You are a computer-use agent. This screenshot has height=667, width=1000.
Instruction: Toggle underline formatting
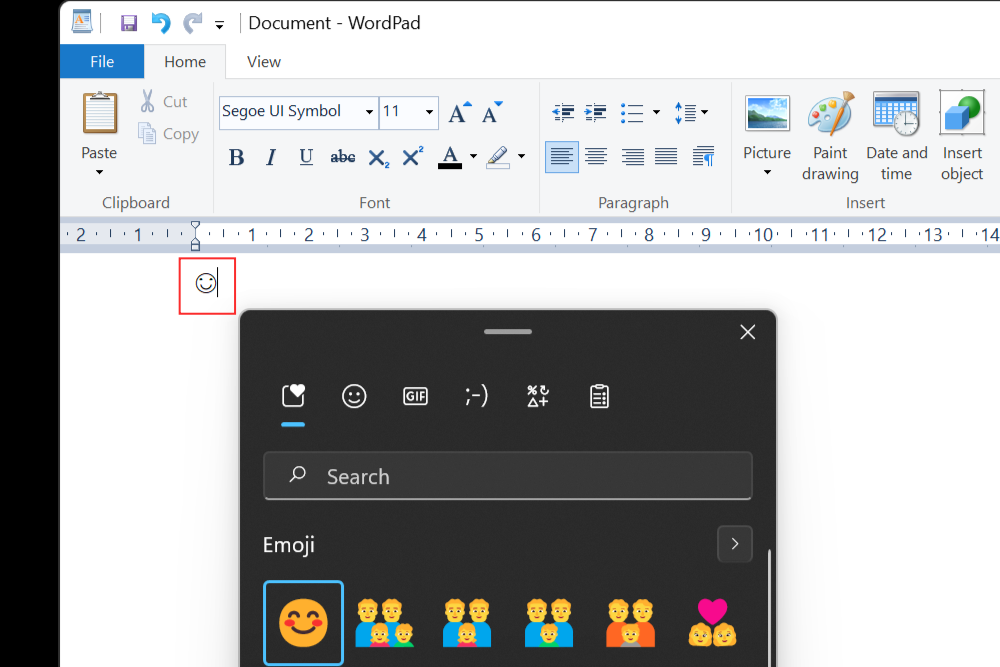pos(306,157)
